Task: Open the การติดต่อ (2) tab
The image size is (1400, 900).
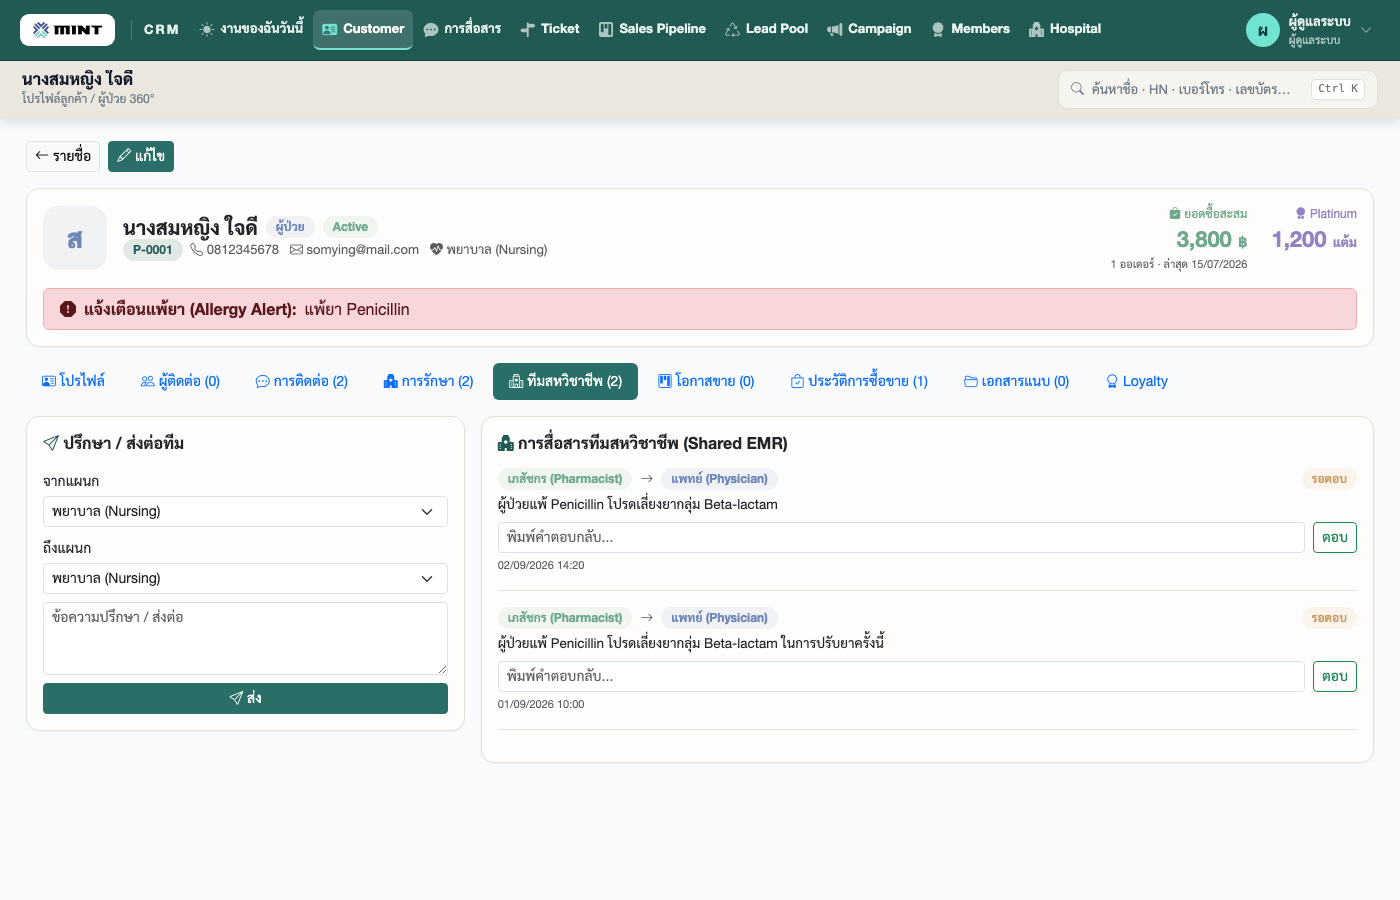Action: pyautogui.click(x=302, y=381)
